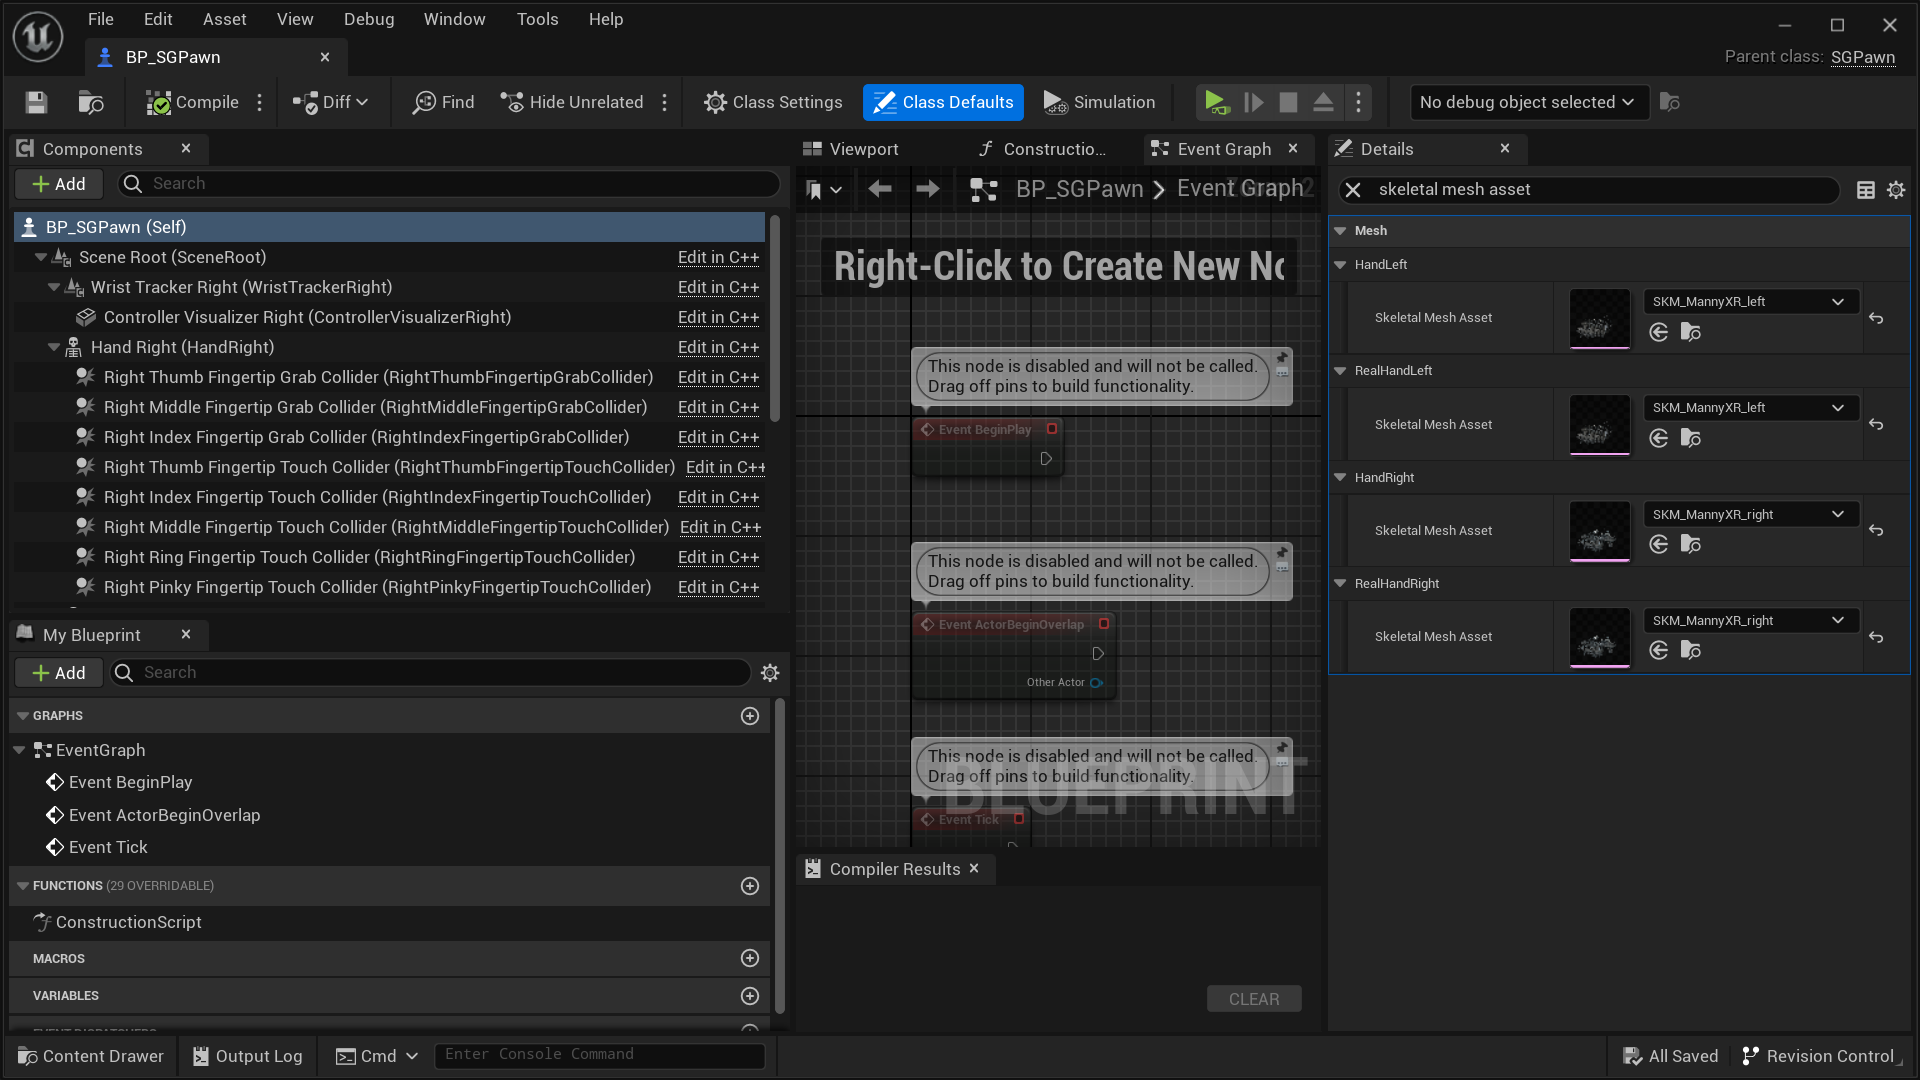
Task: Open the Output Log
Action: tap(246, 1055)
